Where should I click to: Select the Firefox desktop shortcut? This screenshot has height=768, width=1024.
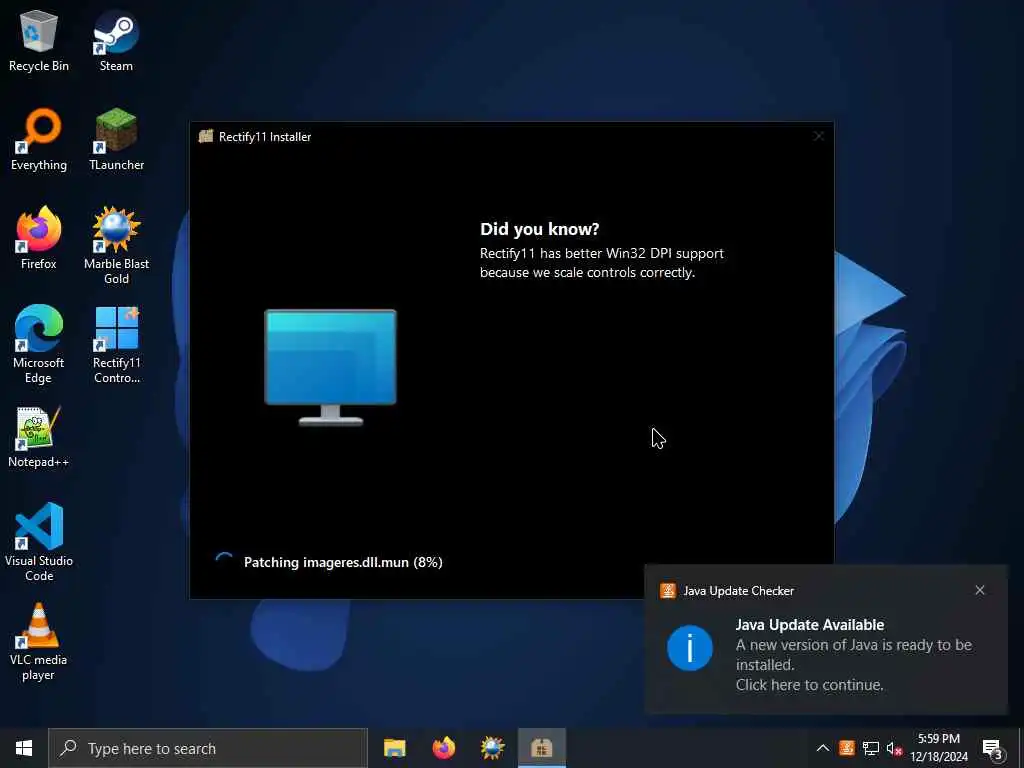tap(39, 238)
